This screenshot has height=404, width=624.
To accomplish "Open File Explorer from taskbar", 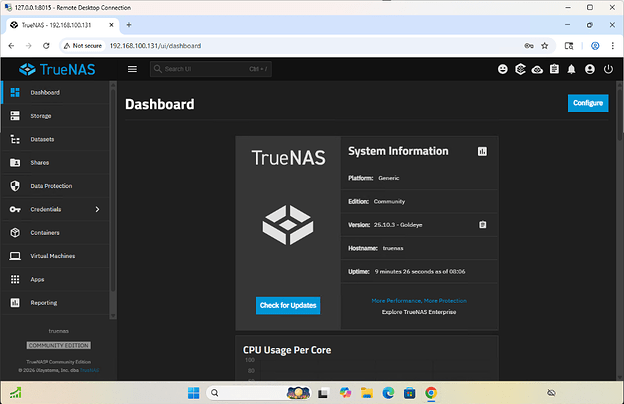I will coord(367,393).
